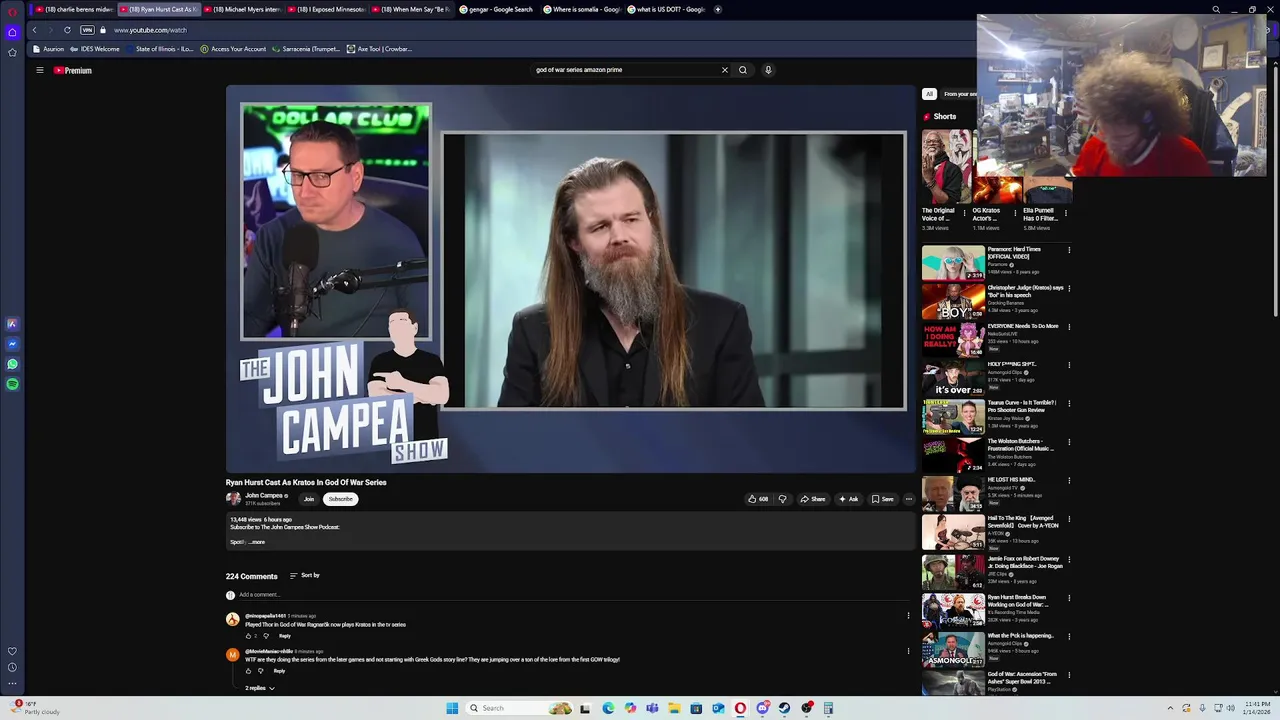Dislike the MovieManiac comment

point(261,671)
